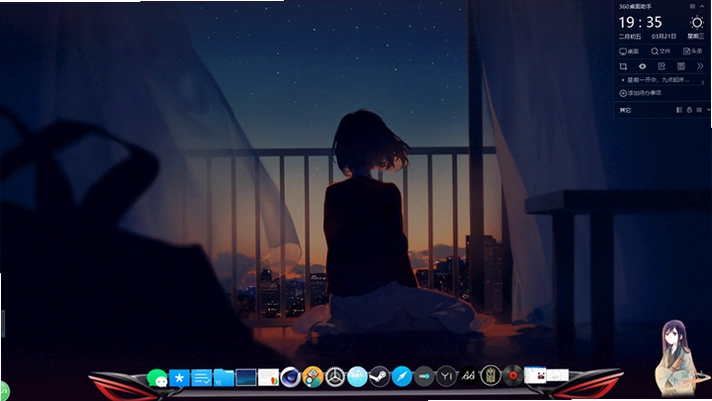
Task: Click the anime girl desktop mascot
Action: pyautogui.click(x=679, y=359)
